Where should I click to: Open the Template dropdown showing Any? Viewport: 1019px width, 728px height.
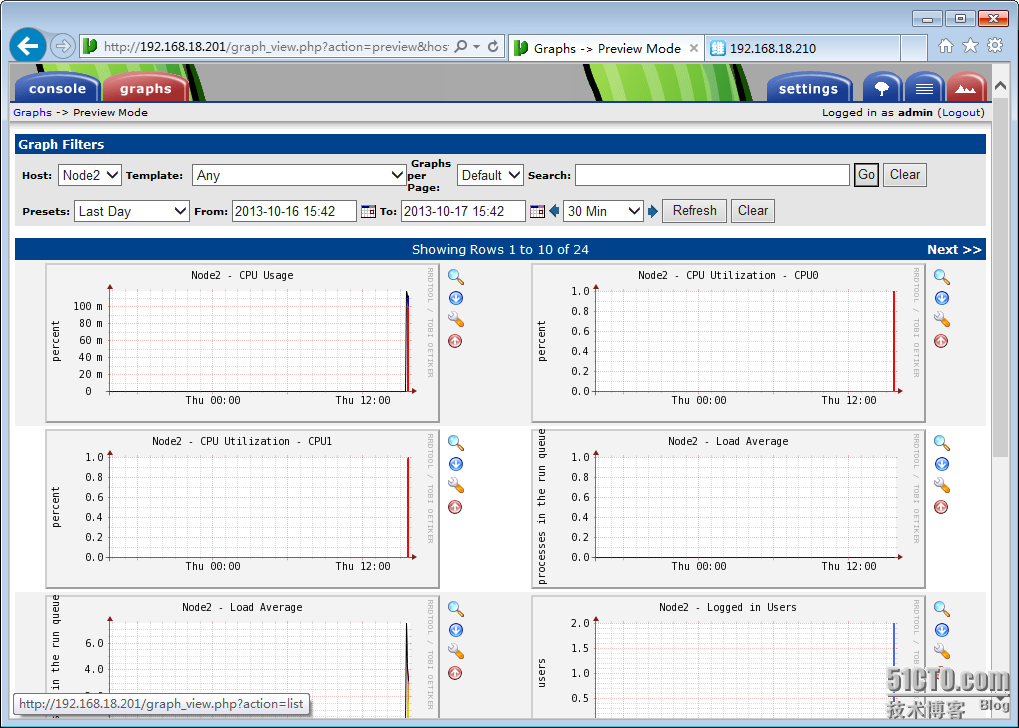[300, 175]
